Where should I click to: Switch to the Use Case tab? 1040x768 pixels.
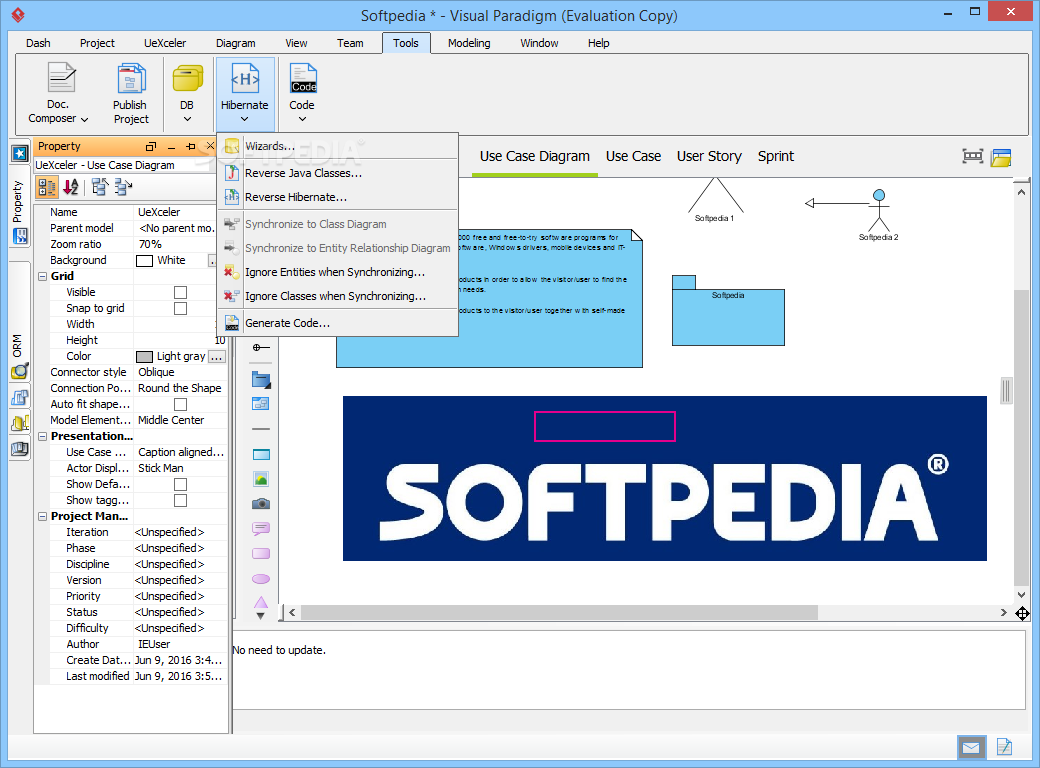[633, 157]
